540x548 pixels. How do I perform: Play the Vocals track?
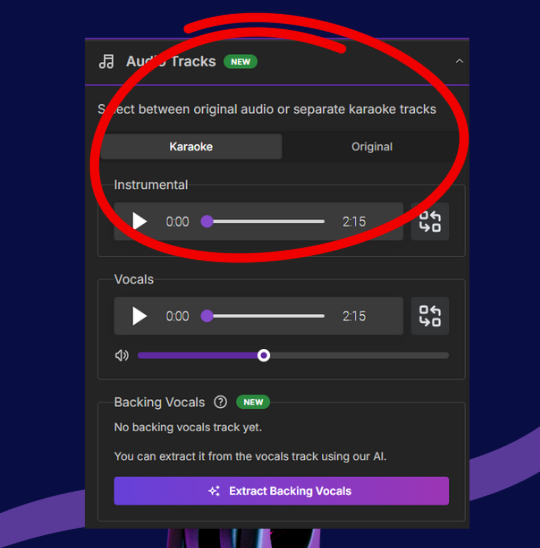[x=139, y=316]
